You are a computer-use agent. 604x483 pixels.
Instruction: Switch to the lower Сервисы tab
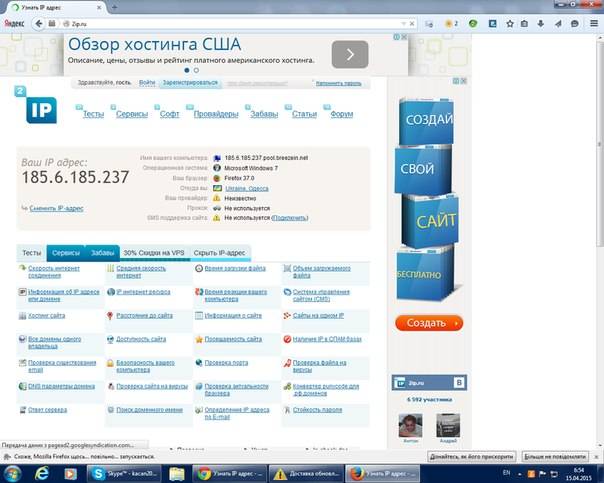pyautogui.click(x=66, y=253)
